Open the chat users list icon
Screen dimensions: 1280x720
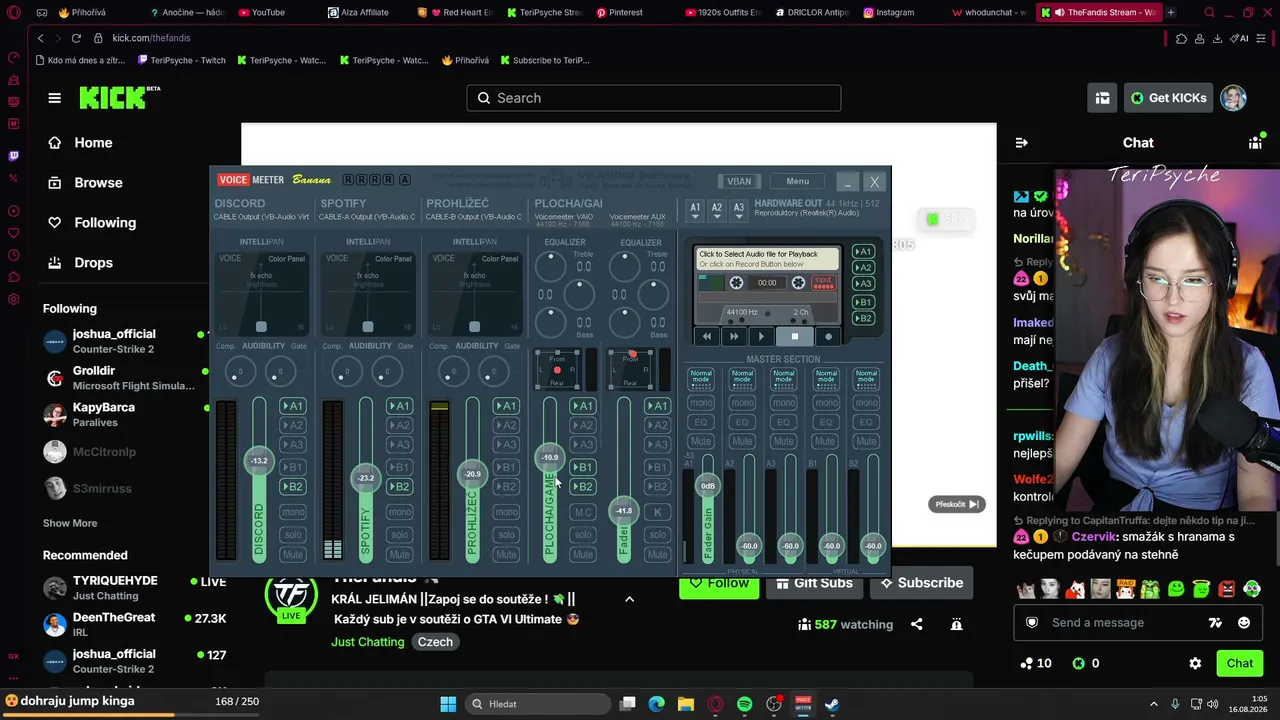[x=1255, y=143]
